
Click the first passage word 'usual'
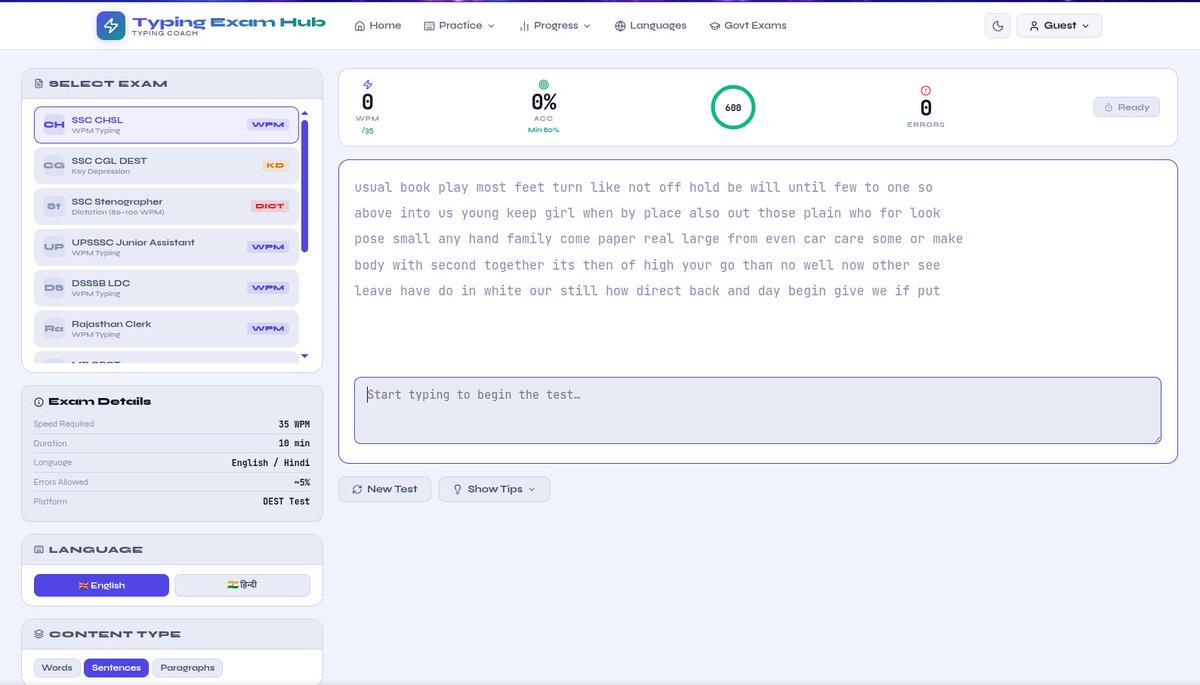(373, 187)
